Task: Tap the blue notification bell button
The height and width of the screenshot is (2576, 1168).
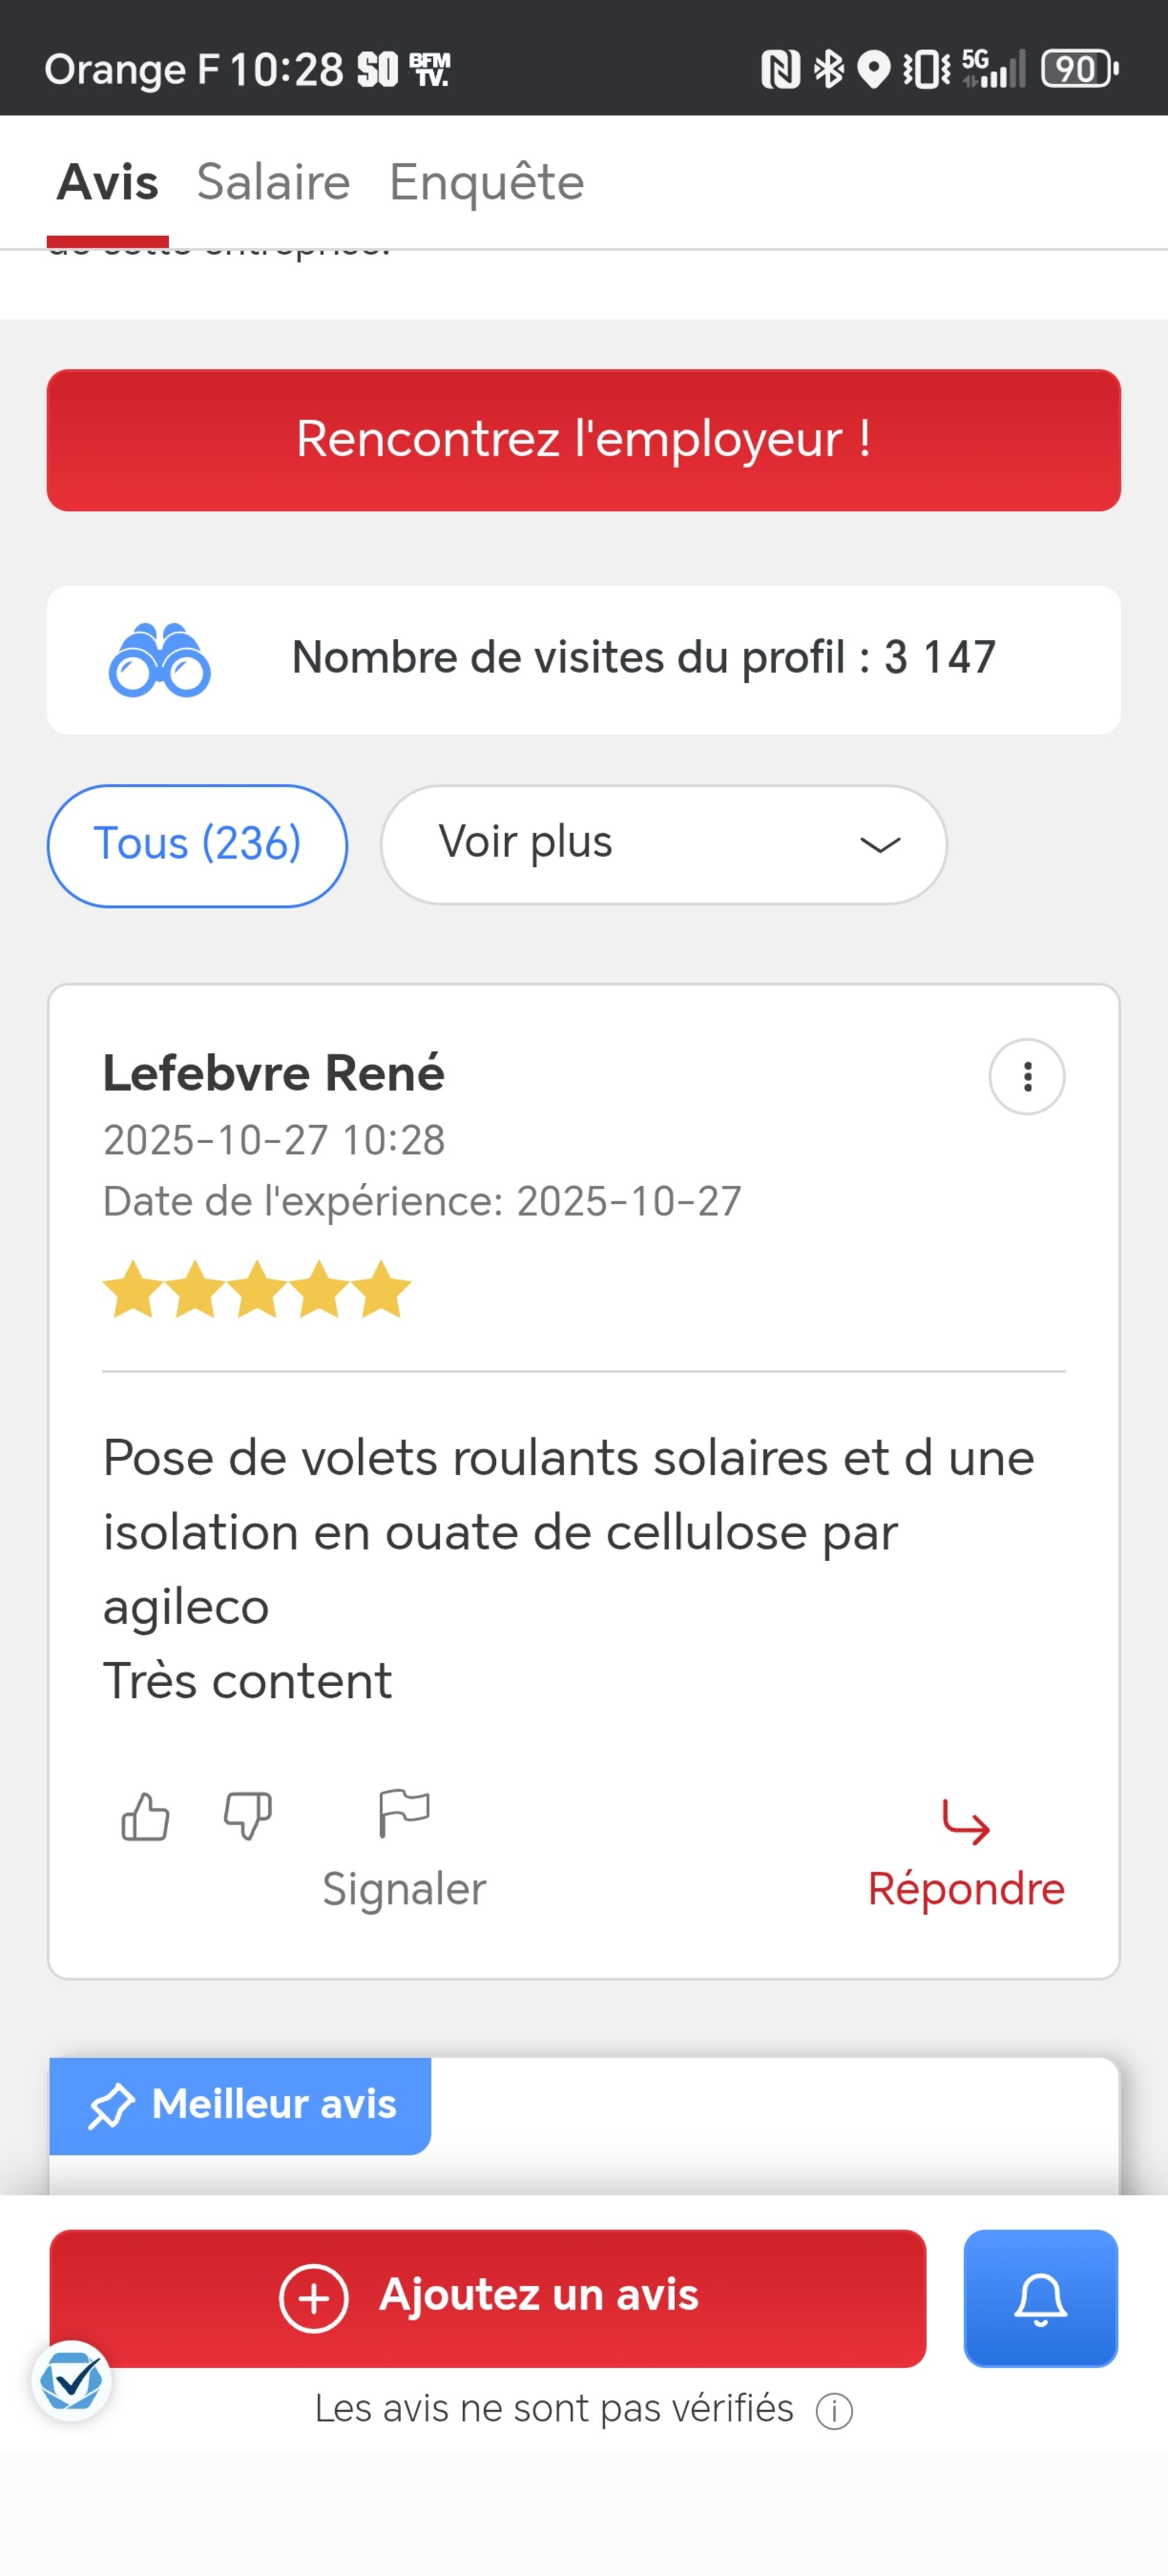Action: (x=1040, y=2298)
